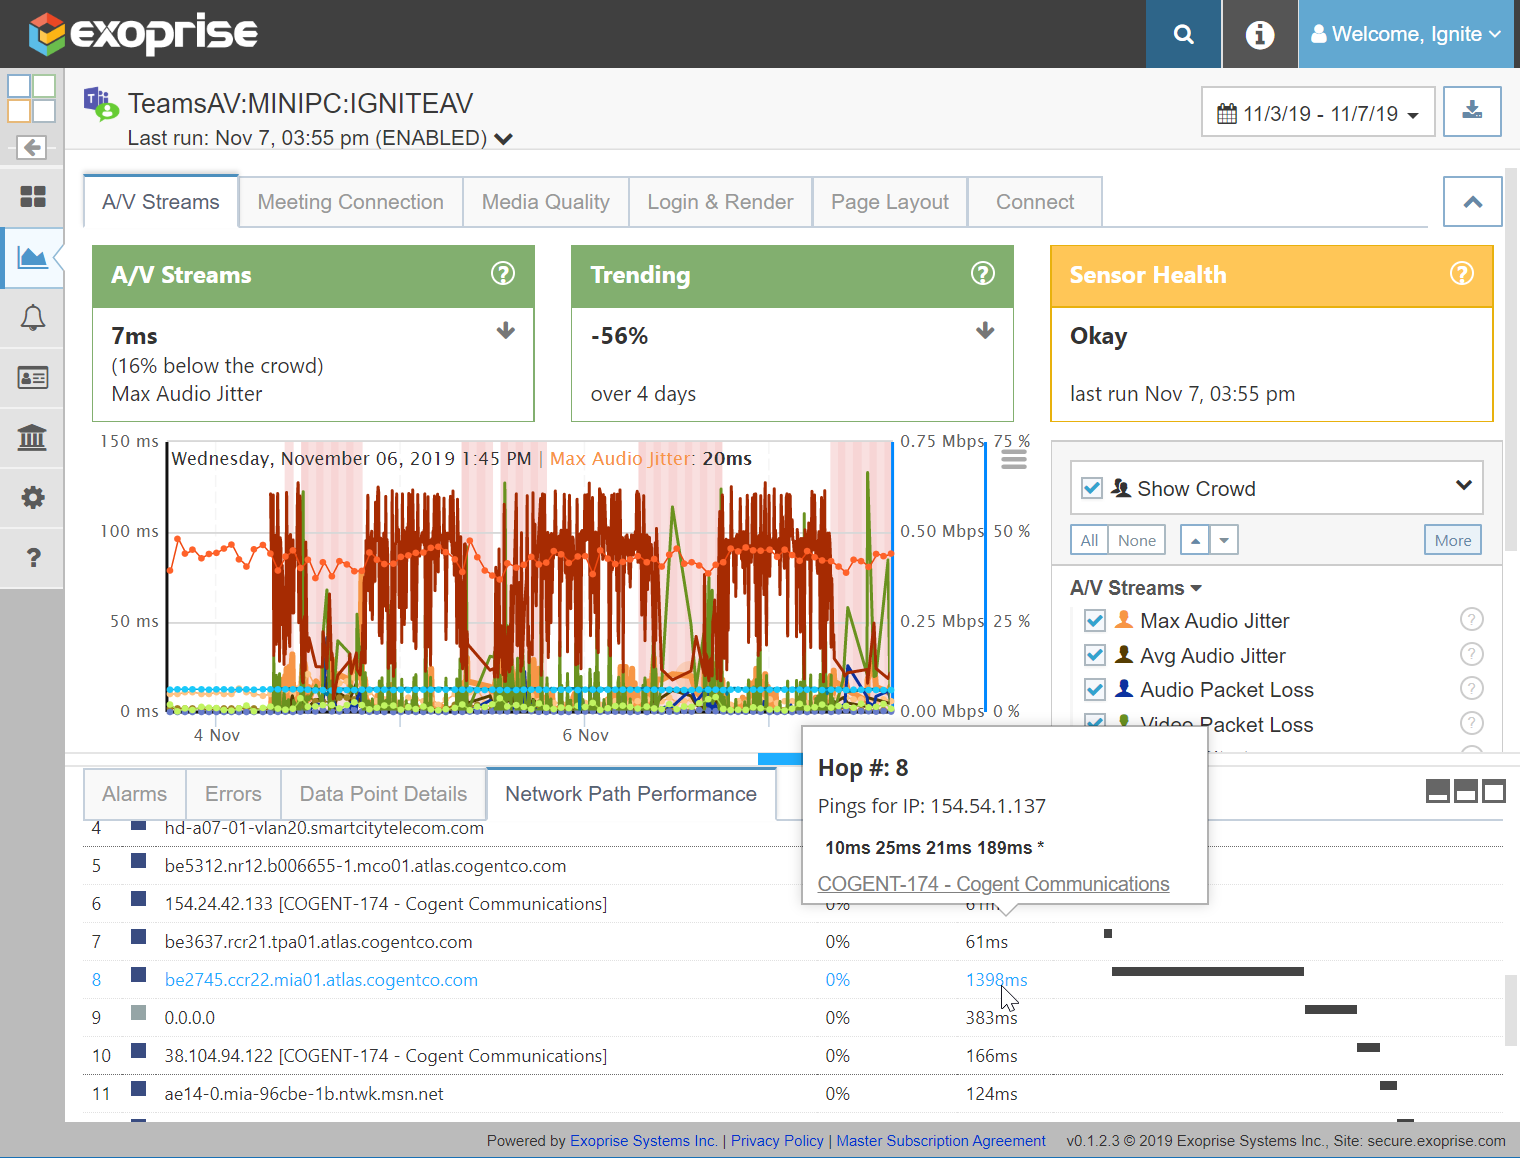Click help icon on Sensor Health card
1520x1158 pixels.
(1462, 273)
